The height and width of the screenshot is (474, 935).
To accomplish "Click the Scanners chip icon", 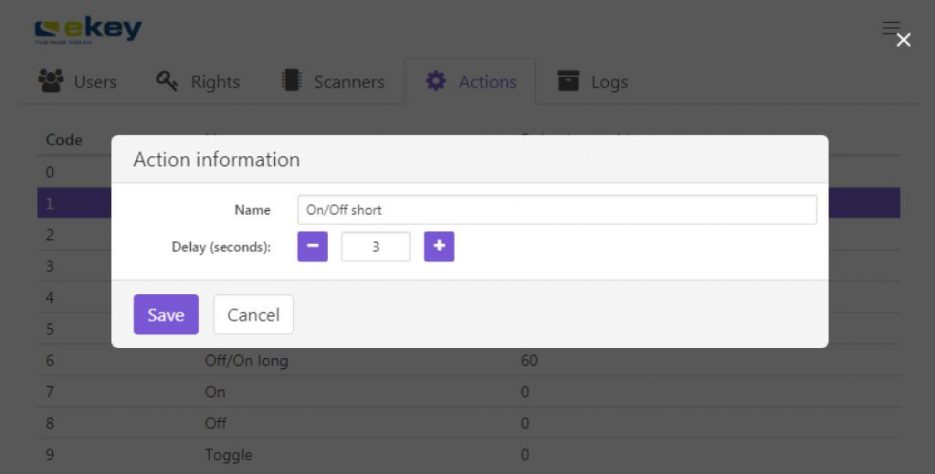I will coord(291,80).
